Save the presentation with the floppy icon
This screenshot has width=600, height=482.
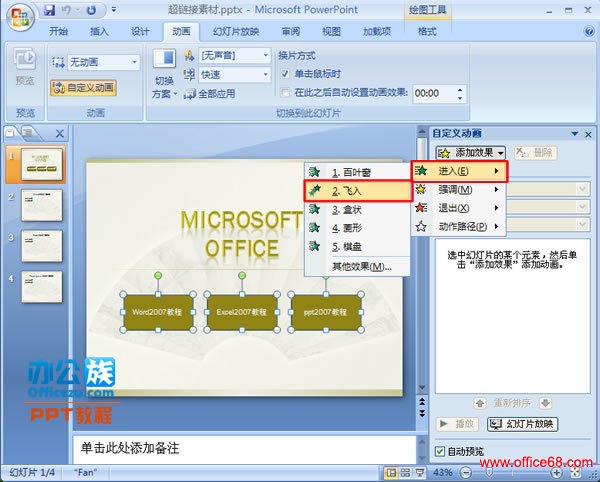point(49,10)
